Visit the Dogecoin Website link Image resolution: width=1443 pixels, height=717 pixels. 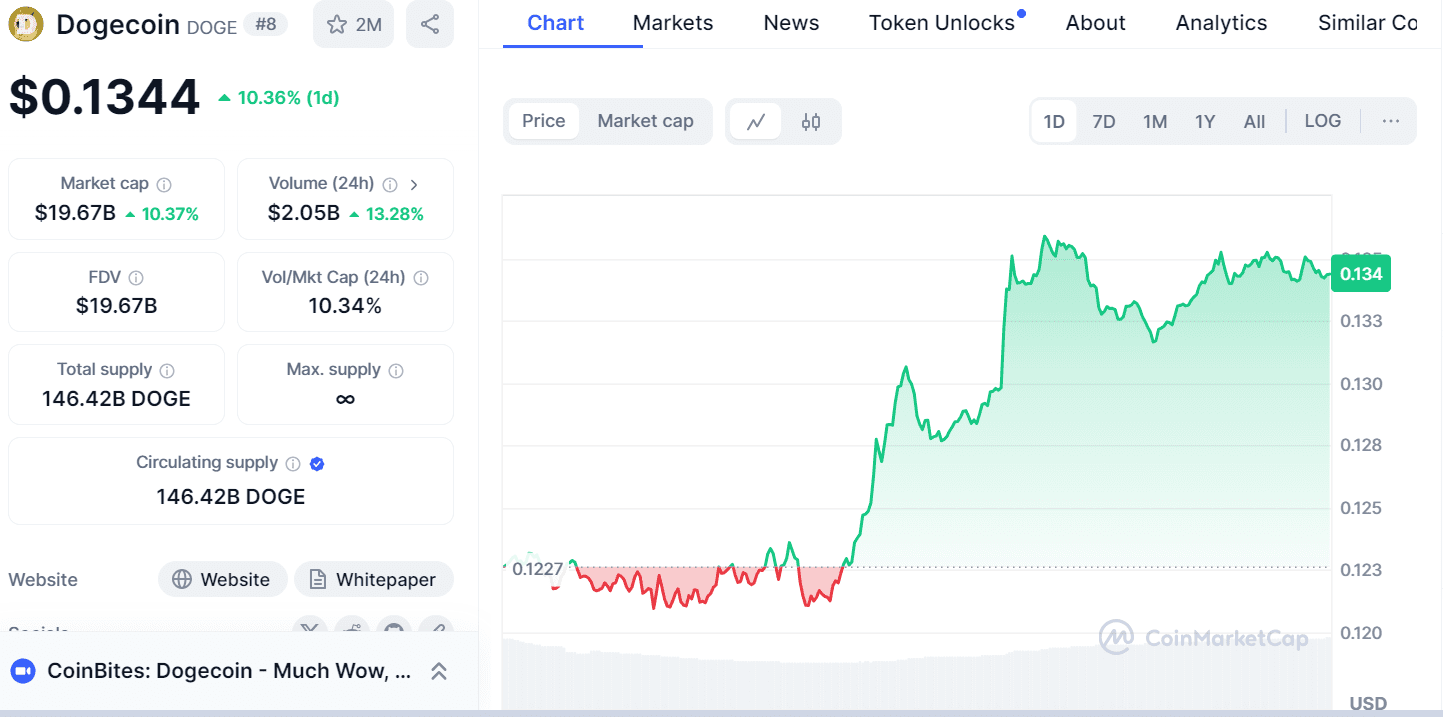pyautogui.click(x=222, y=580)
